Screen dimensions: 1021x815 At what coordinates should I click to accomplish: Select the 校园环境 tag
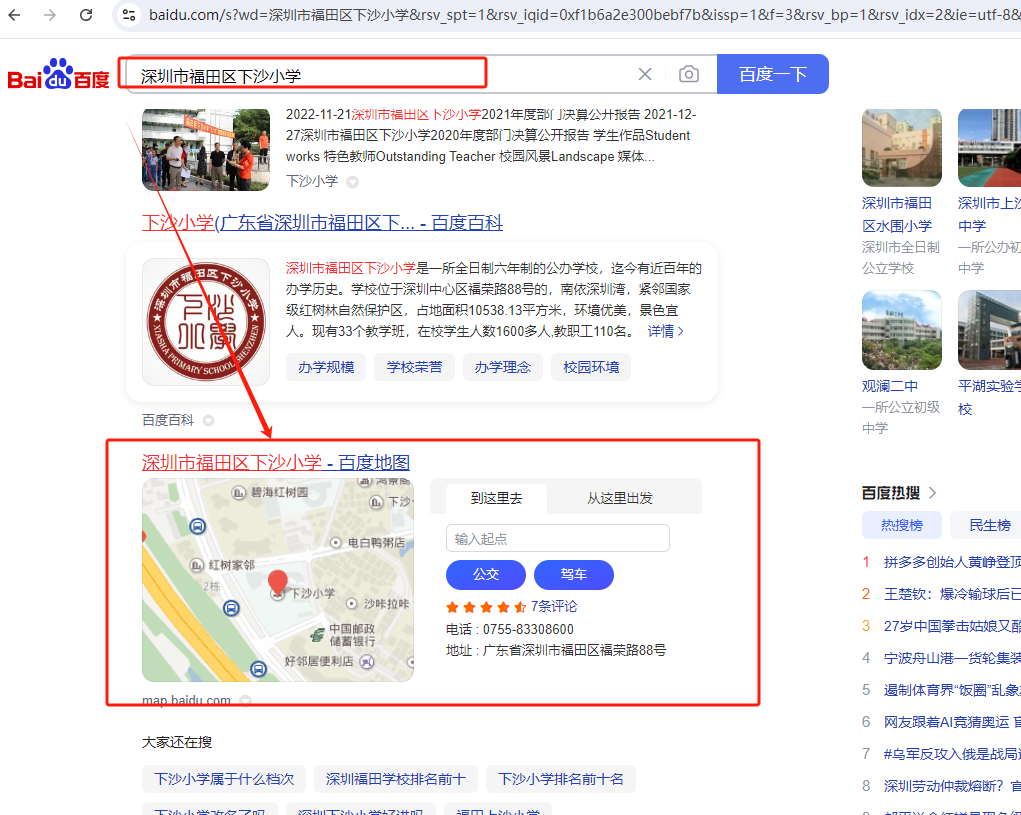coord(591,367)
